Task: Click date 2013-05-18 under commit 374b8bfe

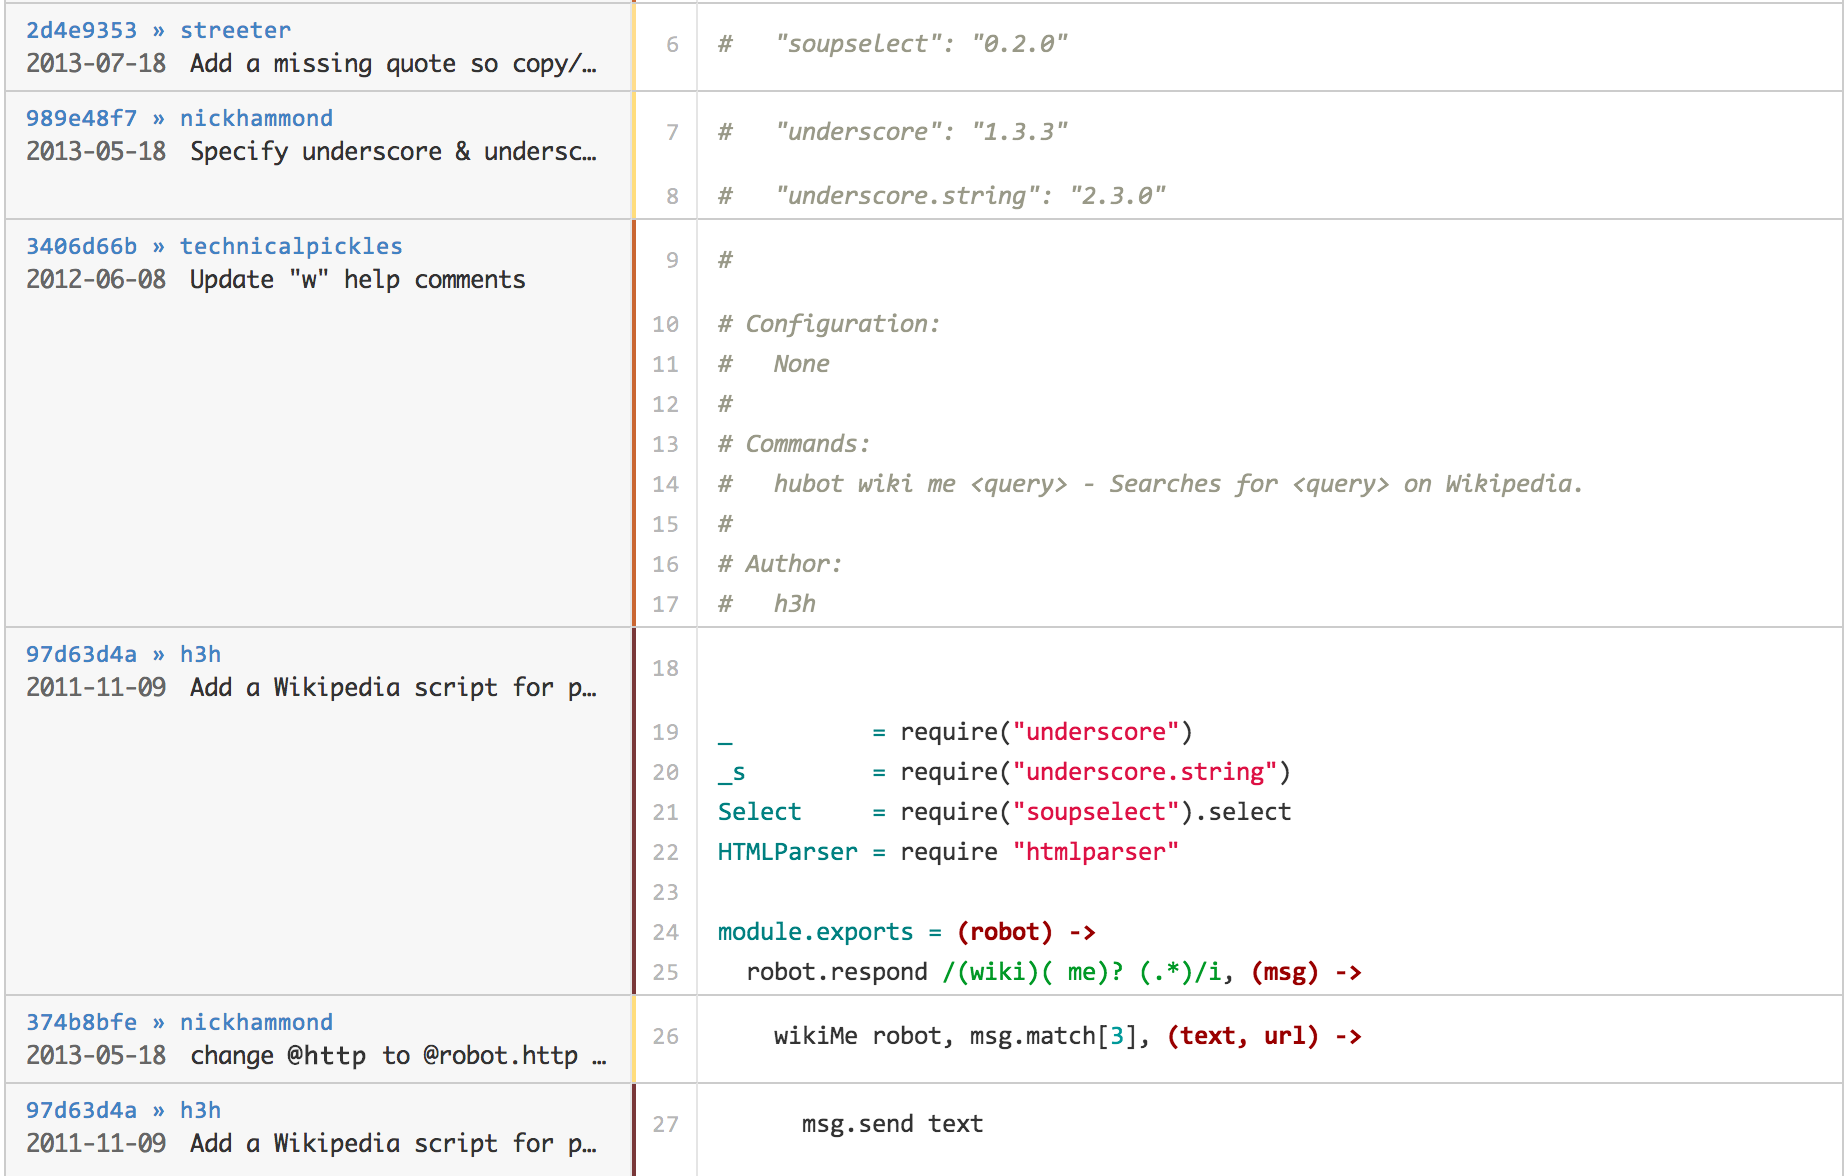Action: click(96, 1055)
